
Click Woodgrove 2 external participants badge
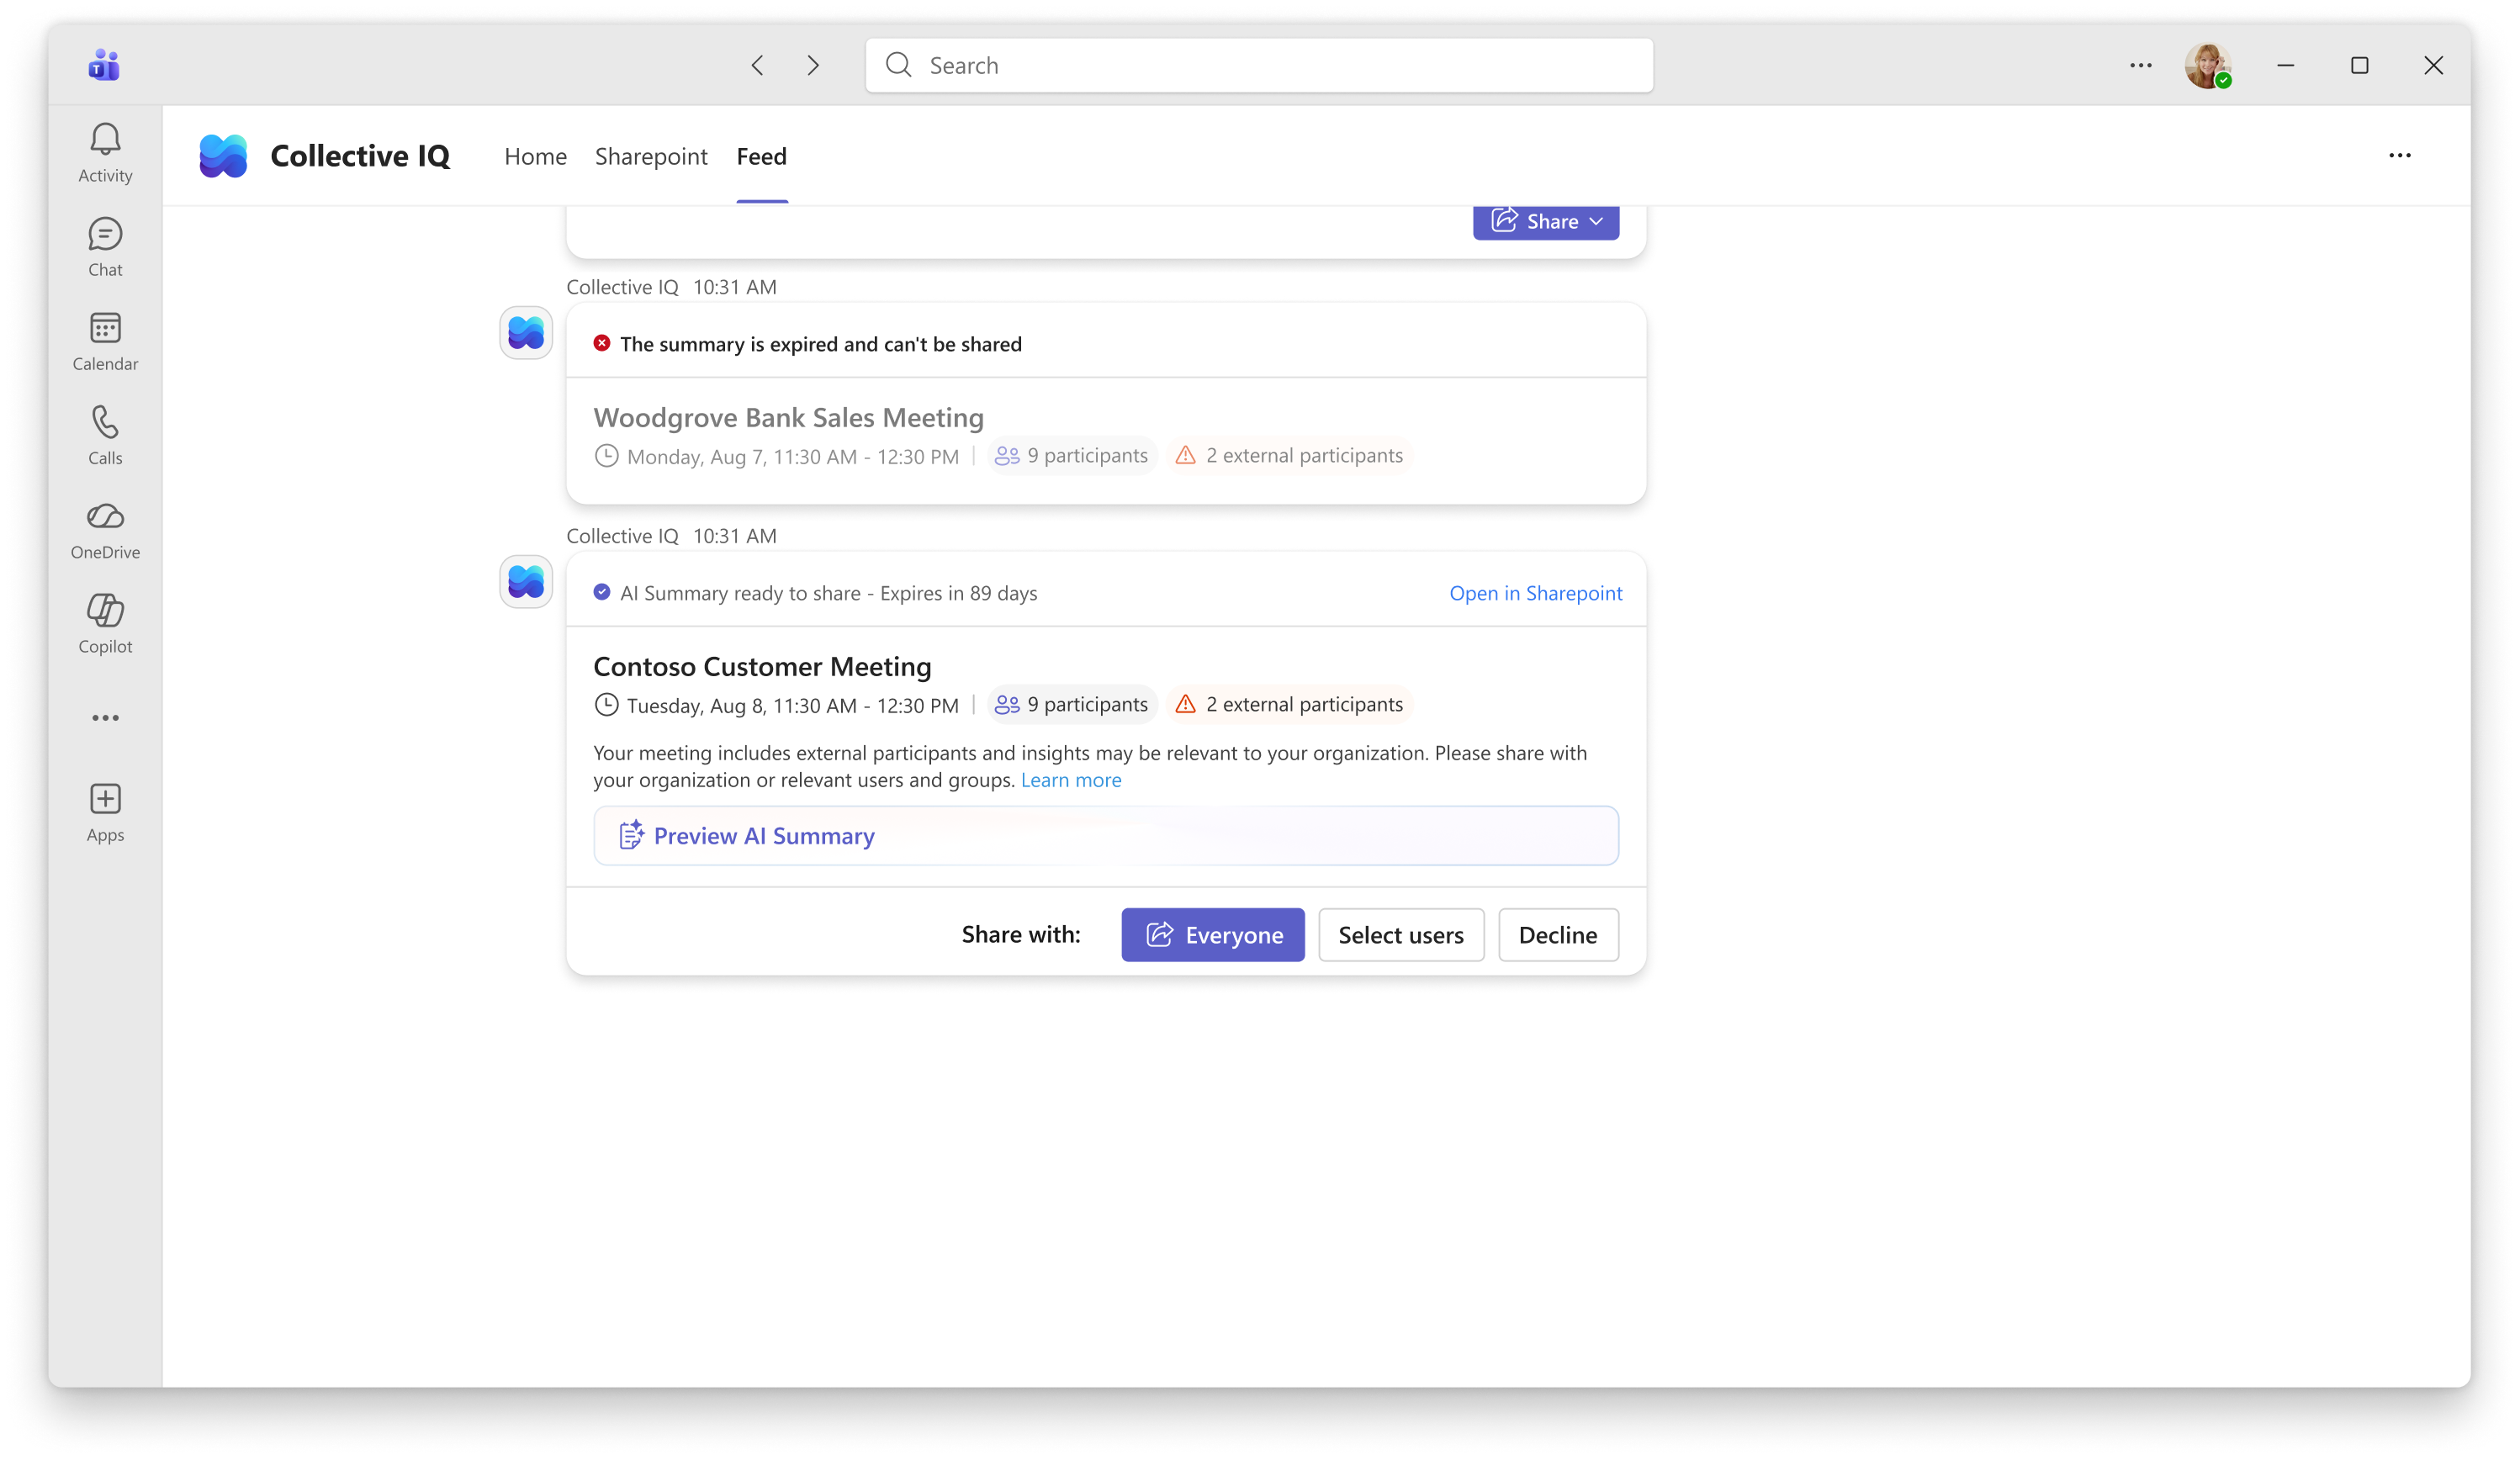coord(1289,455)
